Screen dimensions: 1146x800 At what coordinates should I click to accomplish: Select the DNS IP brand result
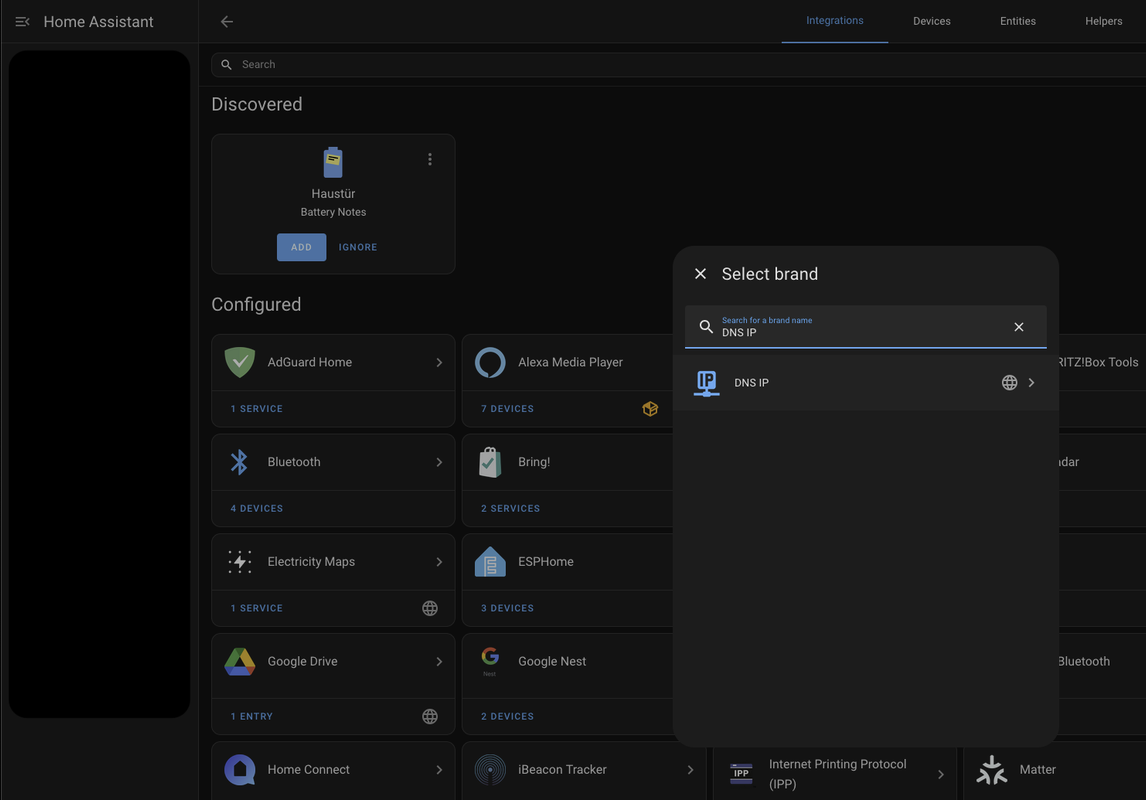pos(865,383)
